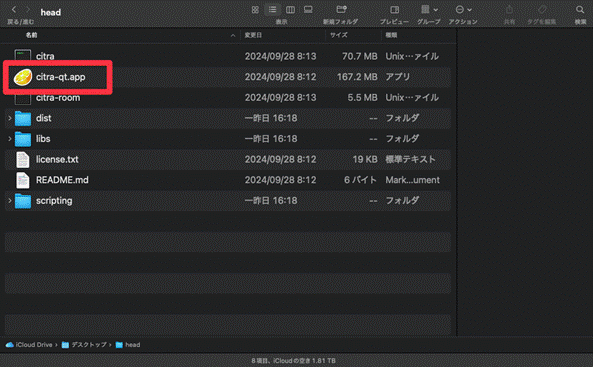The width and height of the screenshot is (593, 367).
Task: Sort by the サイズ column header
Action: 338,35
